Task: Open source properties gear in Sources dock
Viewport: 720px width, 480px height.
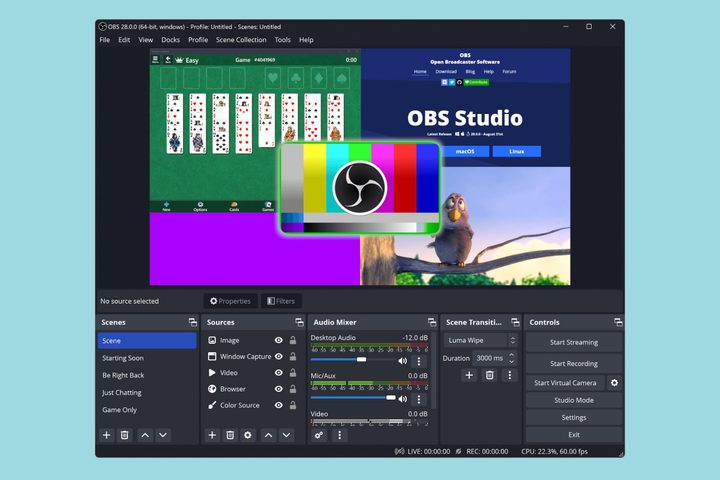Action: tap(248, 435)
